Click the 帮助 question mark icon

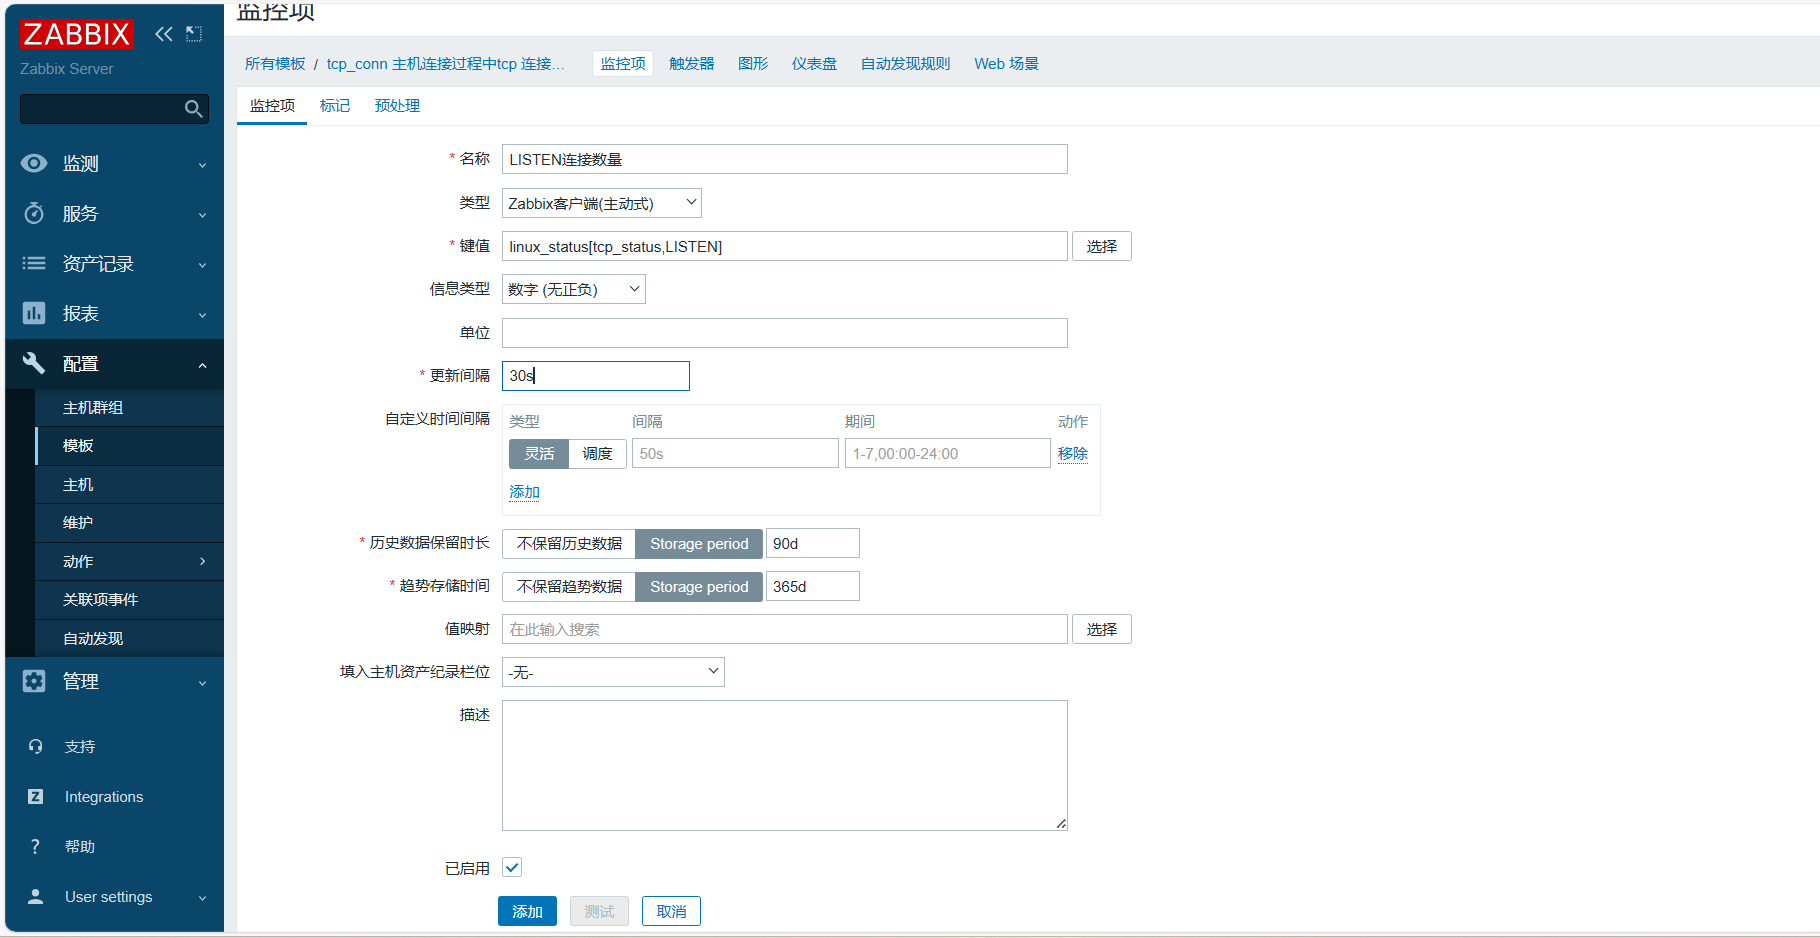pos(36,847)
